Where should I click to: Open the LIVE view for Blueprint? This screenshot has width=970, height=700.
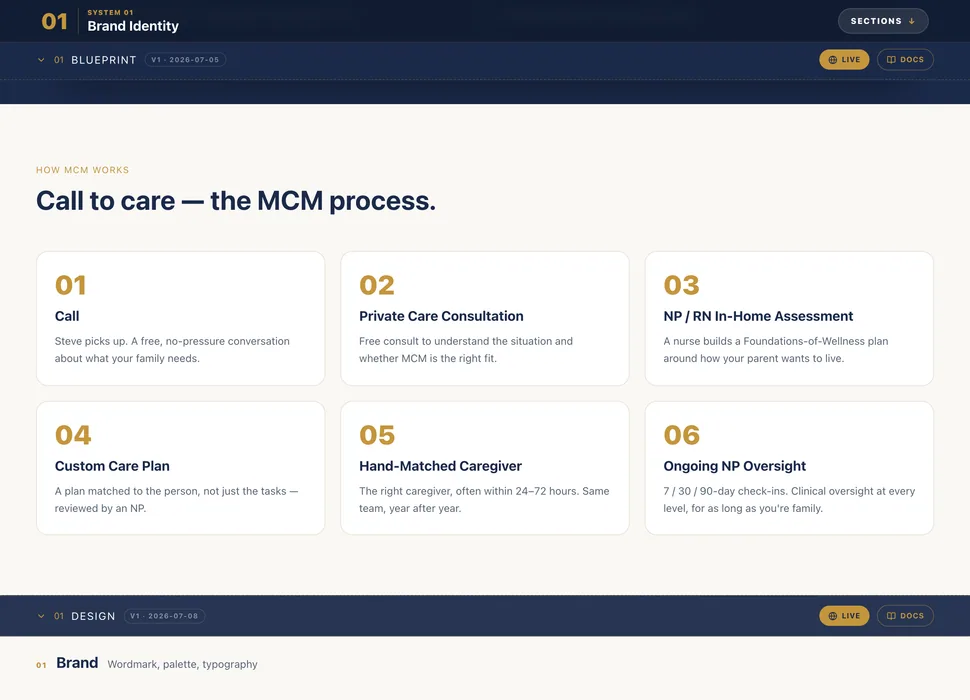coord(844,59)
